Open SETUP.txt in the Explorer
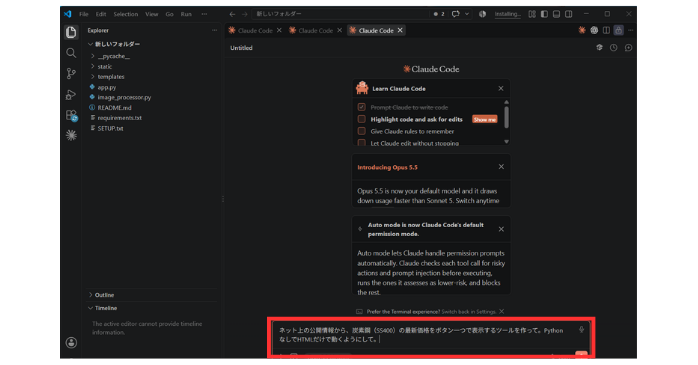This screenshot has height=365, width=698. [110, 128]
